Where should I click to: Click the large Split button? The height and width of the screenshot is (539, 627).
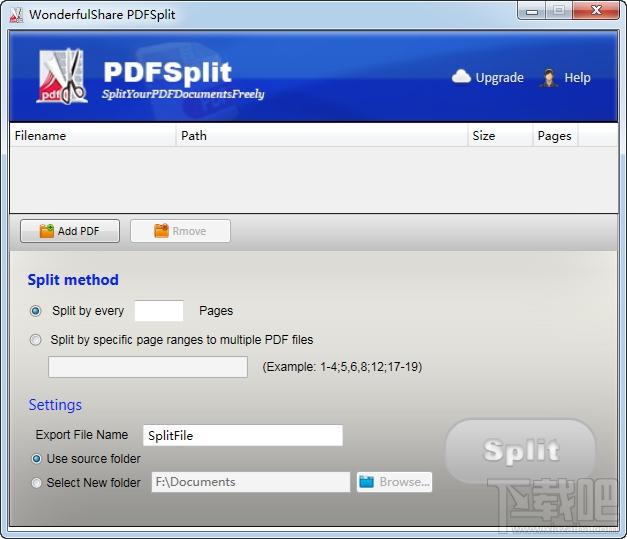pos(521,451)
